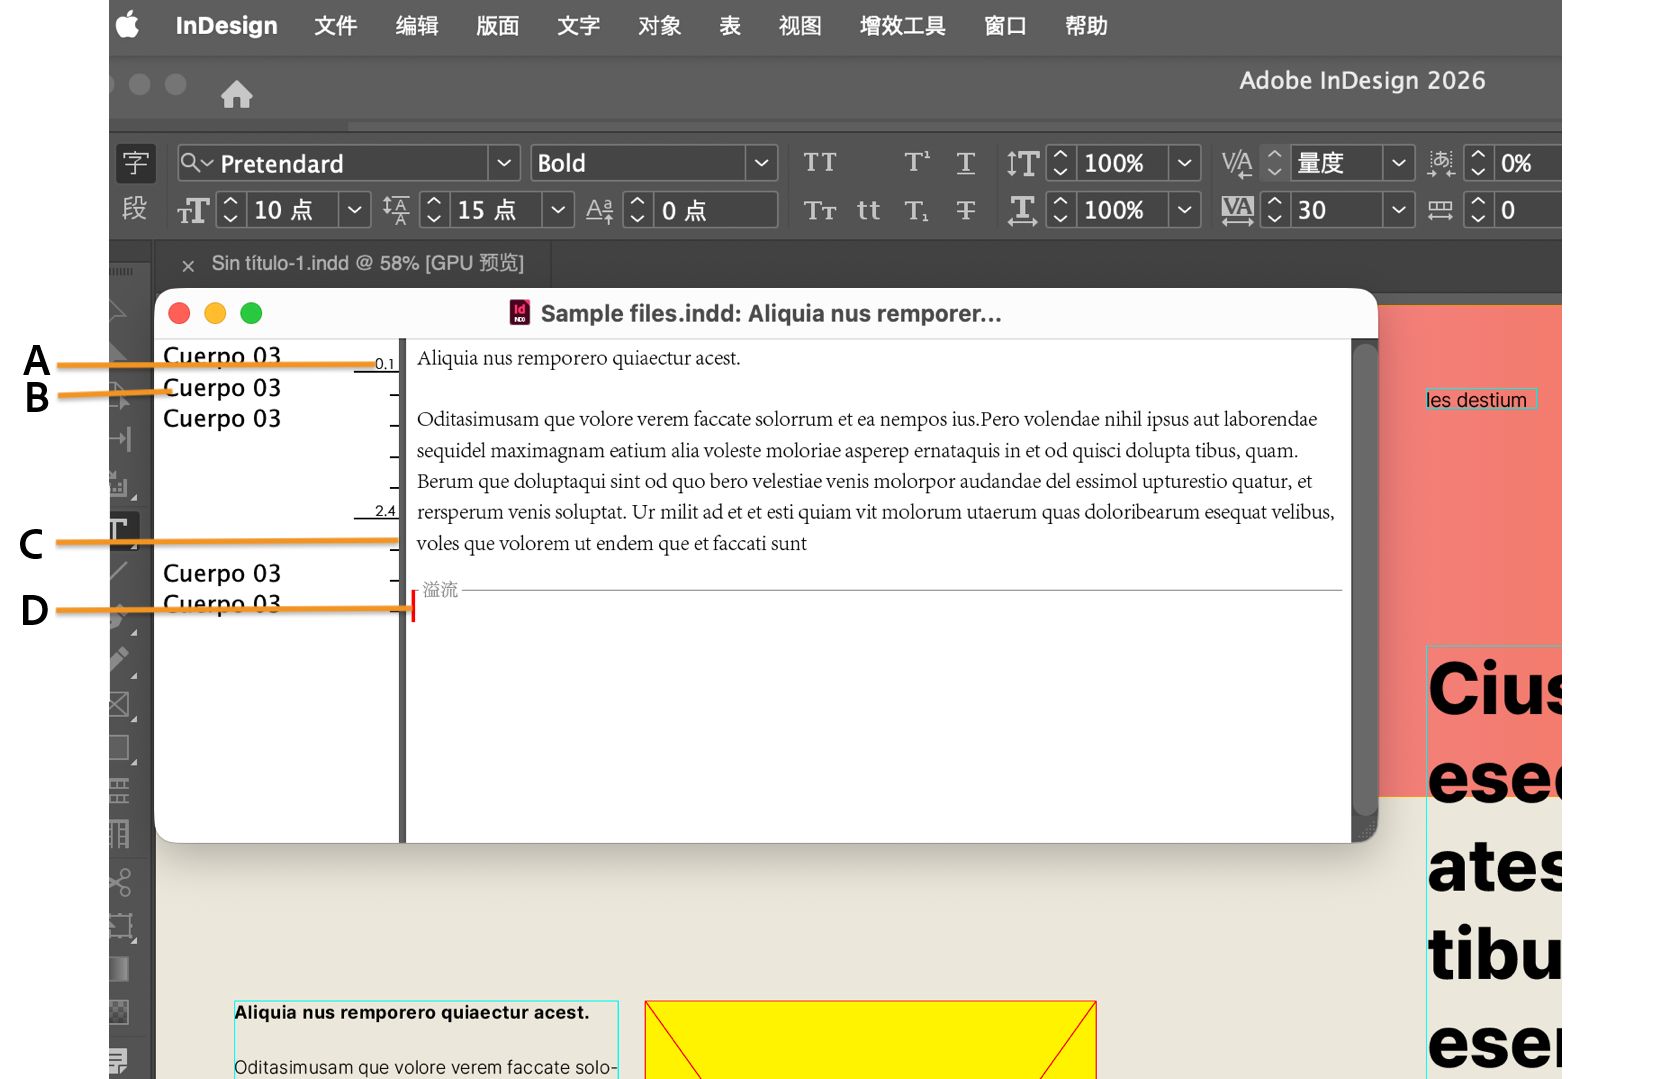Click story text line starting 'Oditasimusam que volore'

tap(867, 419)
